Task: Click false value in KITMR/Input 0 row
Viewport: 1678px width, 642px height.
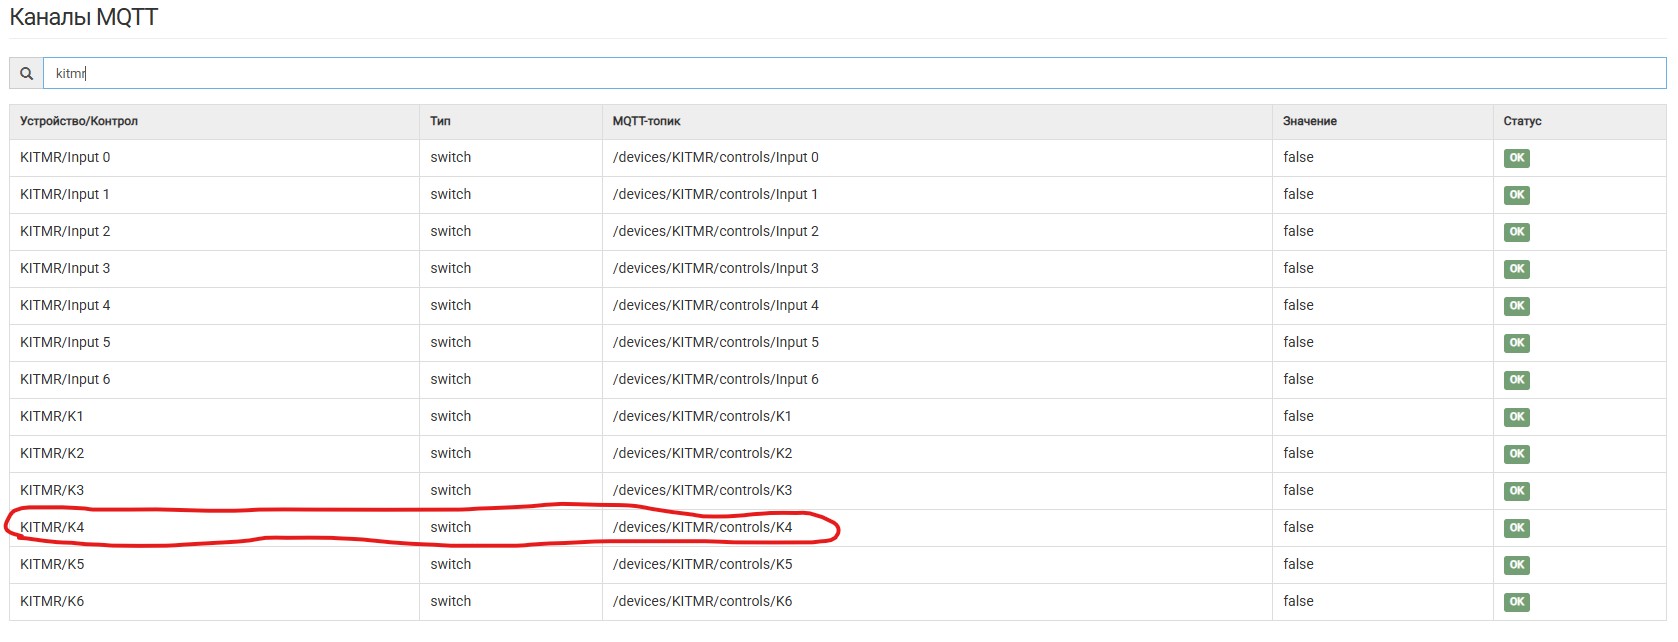Action: [1298, 157]
